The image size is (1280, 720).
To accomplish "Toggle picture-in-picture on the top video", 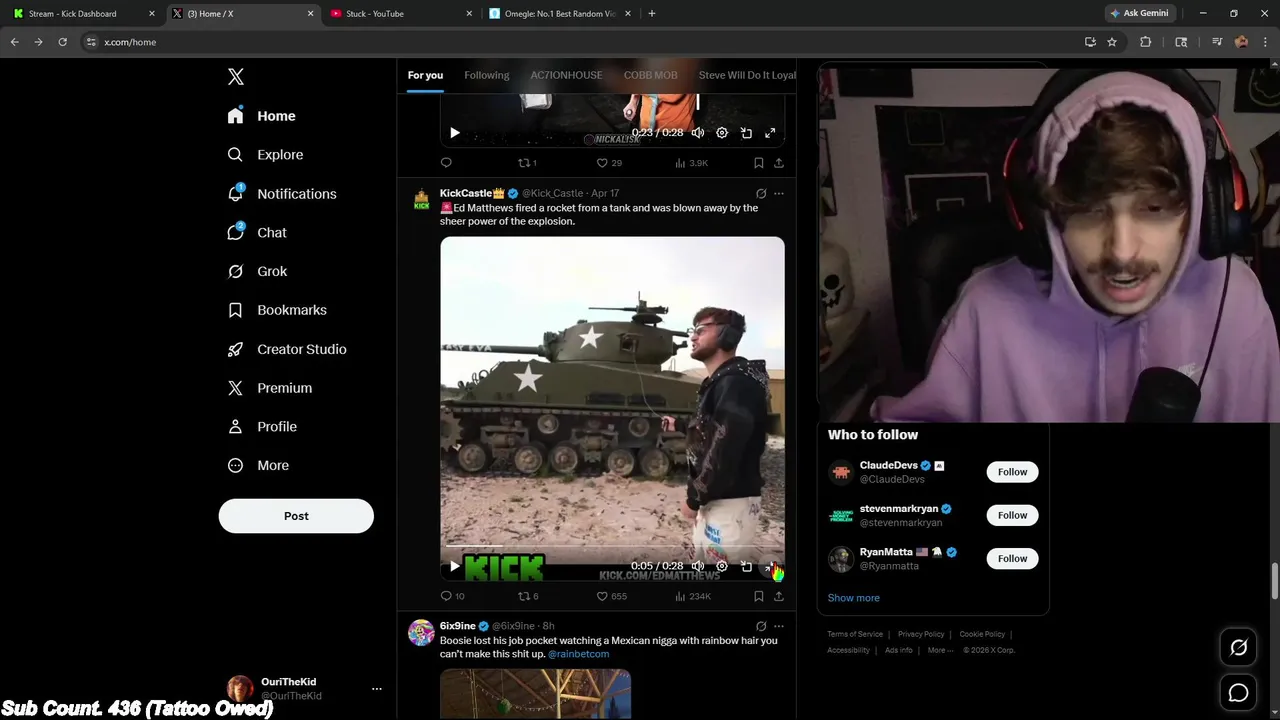I will 746,133.
